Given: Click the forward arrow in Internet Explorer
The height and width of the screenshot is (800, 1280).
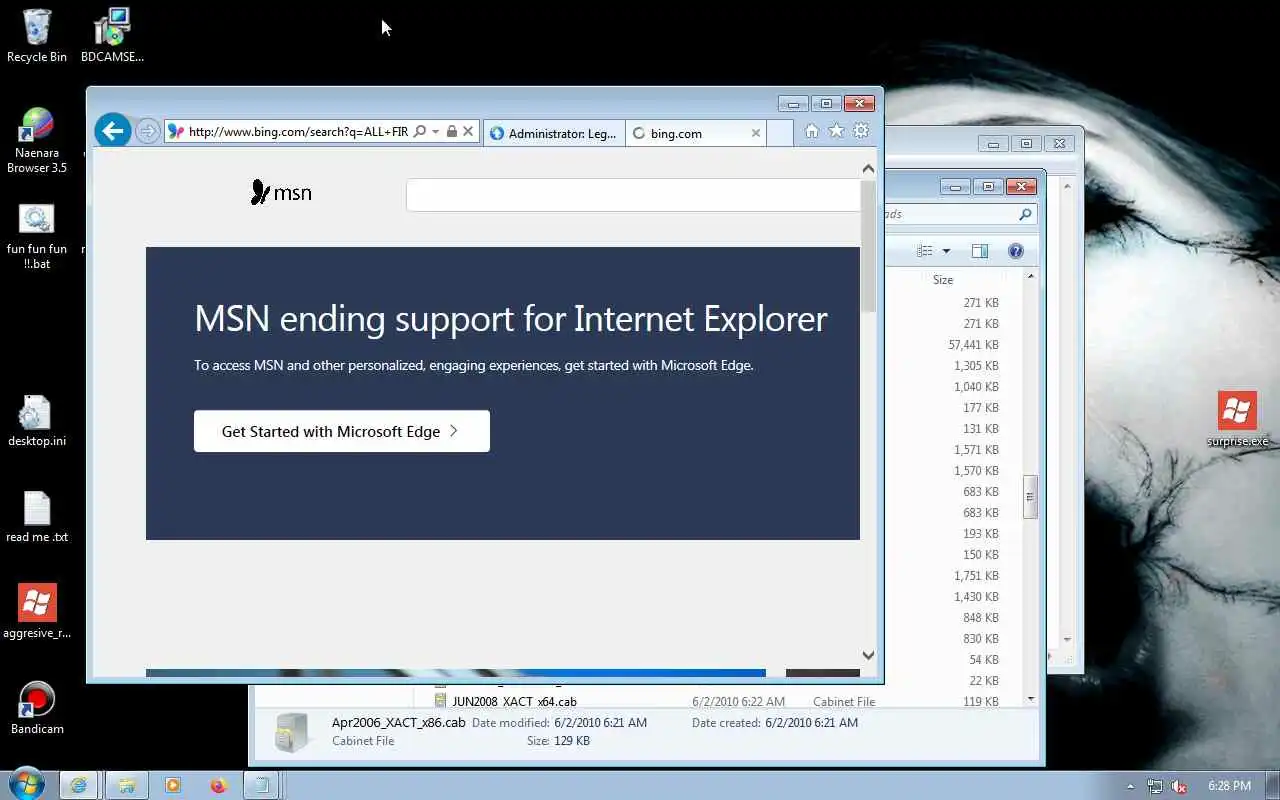Looking at the screenshot, I should 147,131.
